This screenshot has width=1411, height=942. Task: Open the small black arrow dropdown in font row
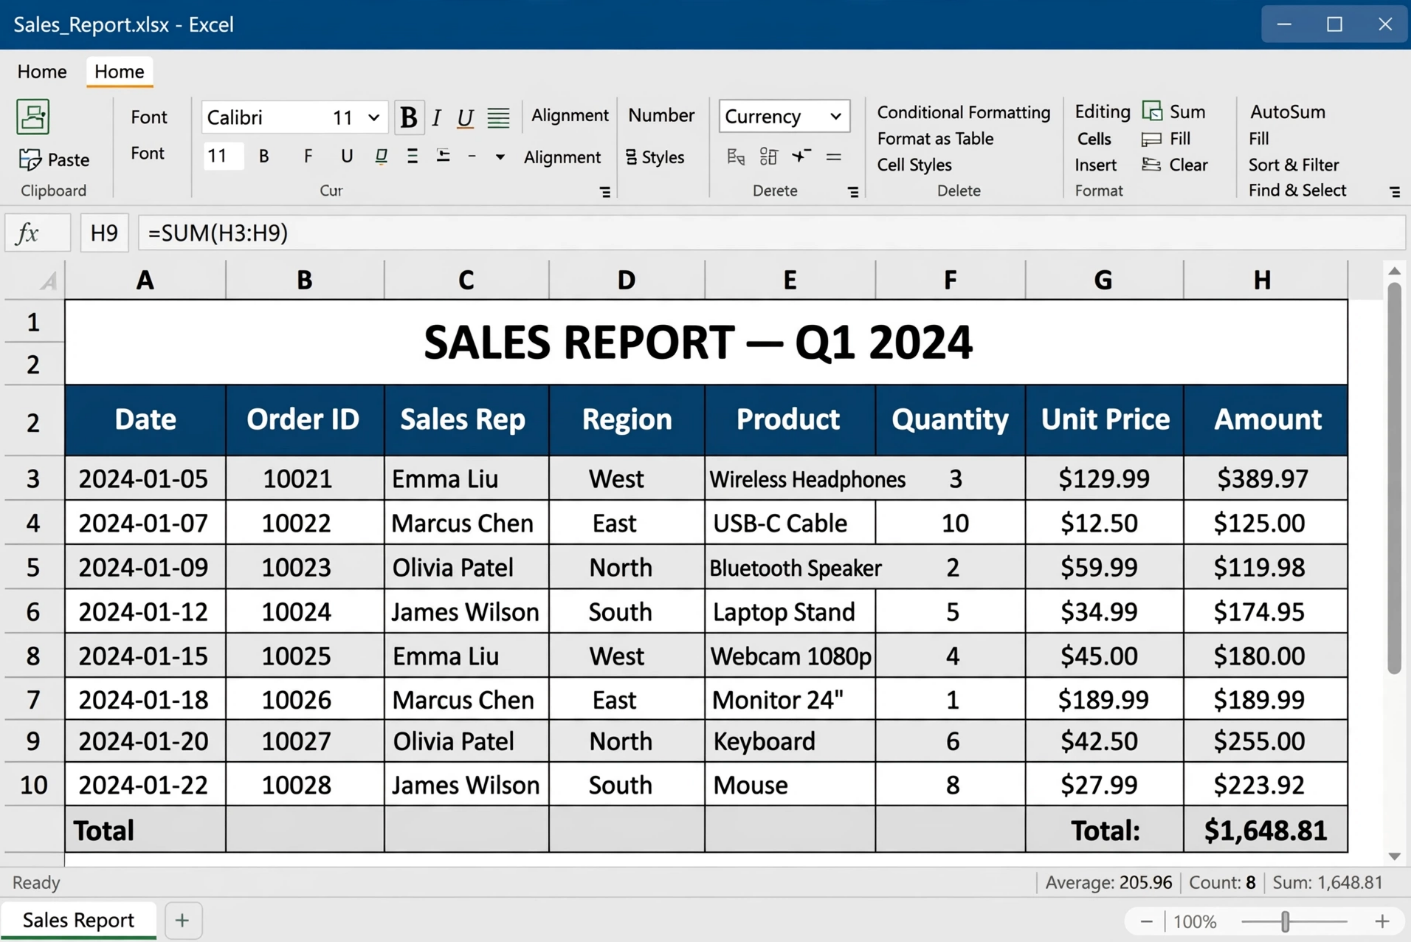click(500, 157)
